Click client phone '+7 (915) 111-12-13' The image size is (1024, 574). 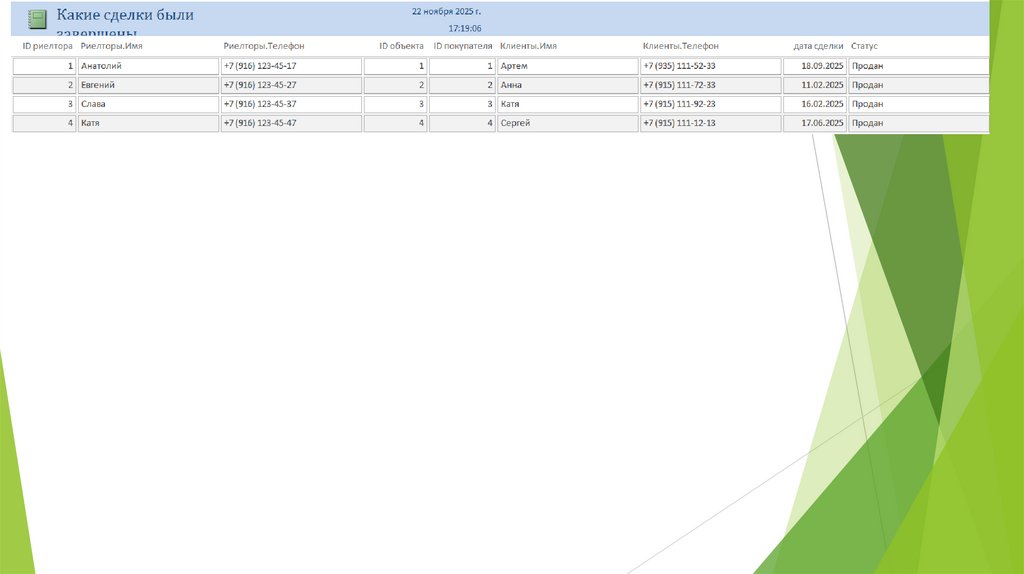[711, 123]
